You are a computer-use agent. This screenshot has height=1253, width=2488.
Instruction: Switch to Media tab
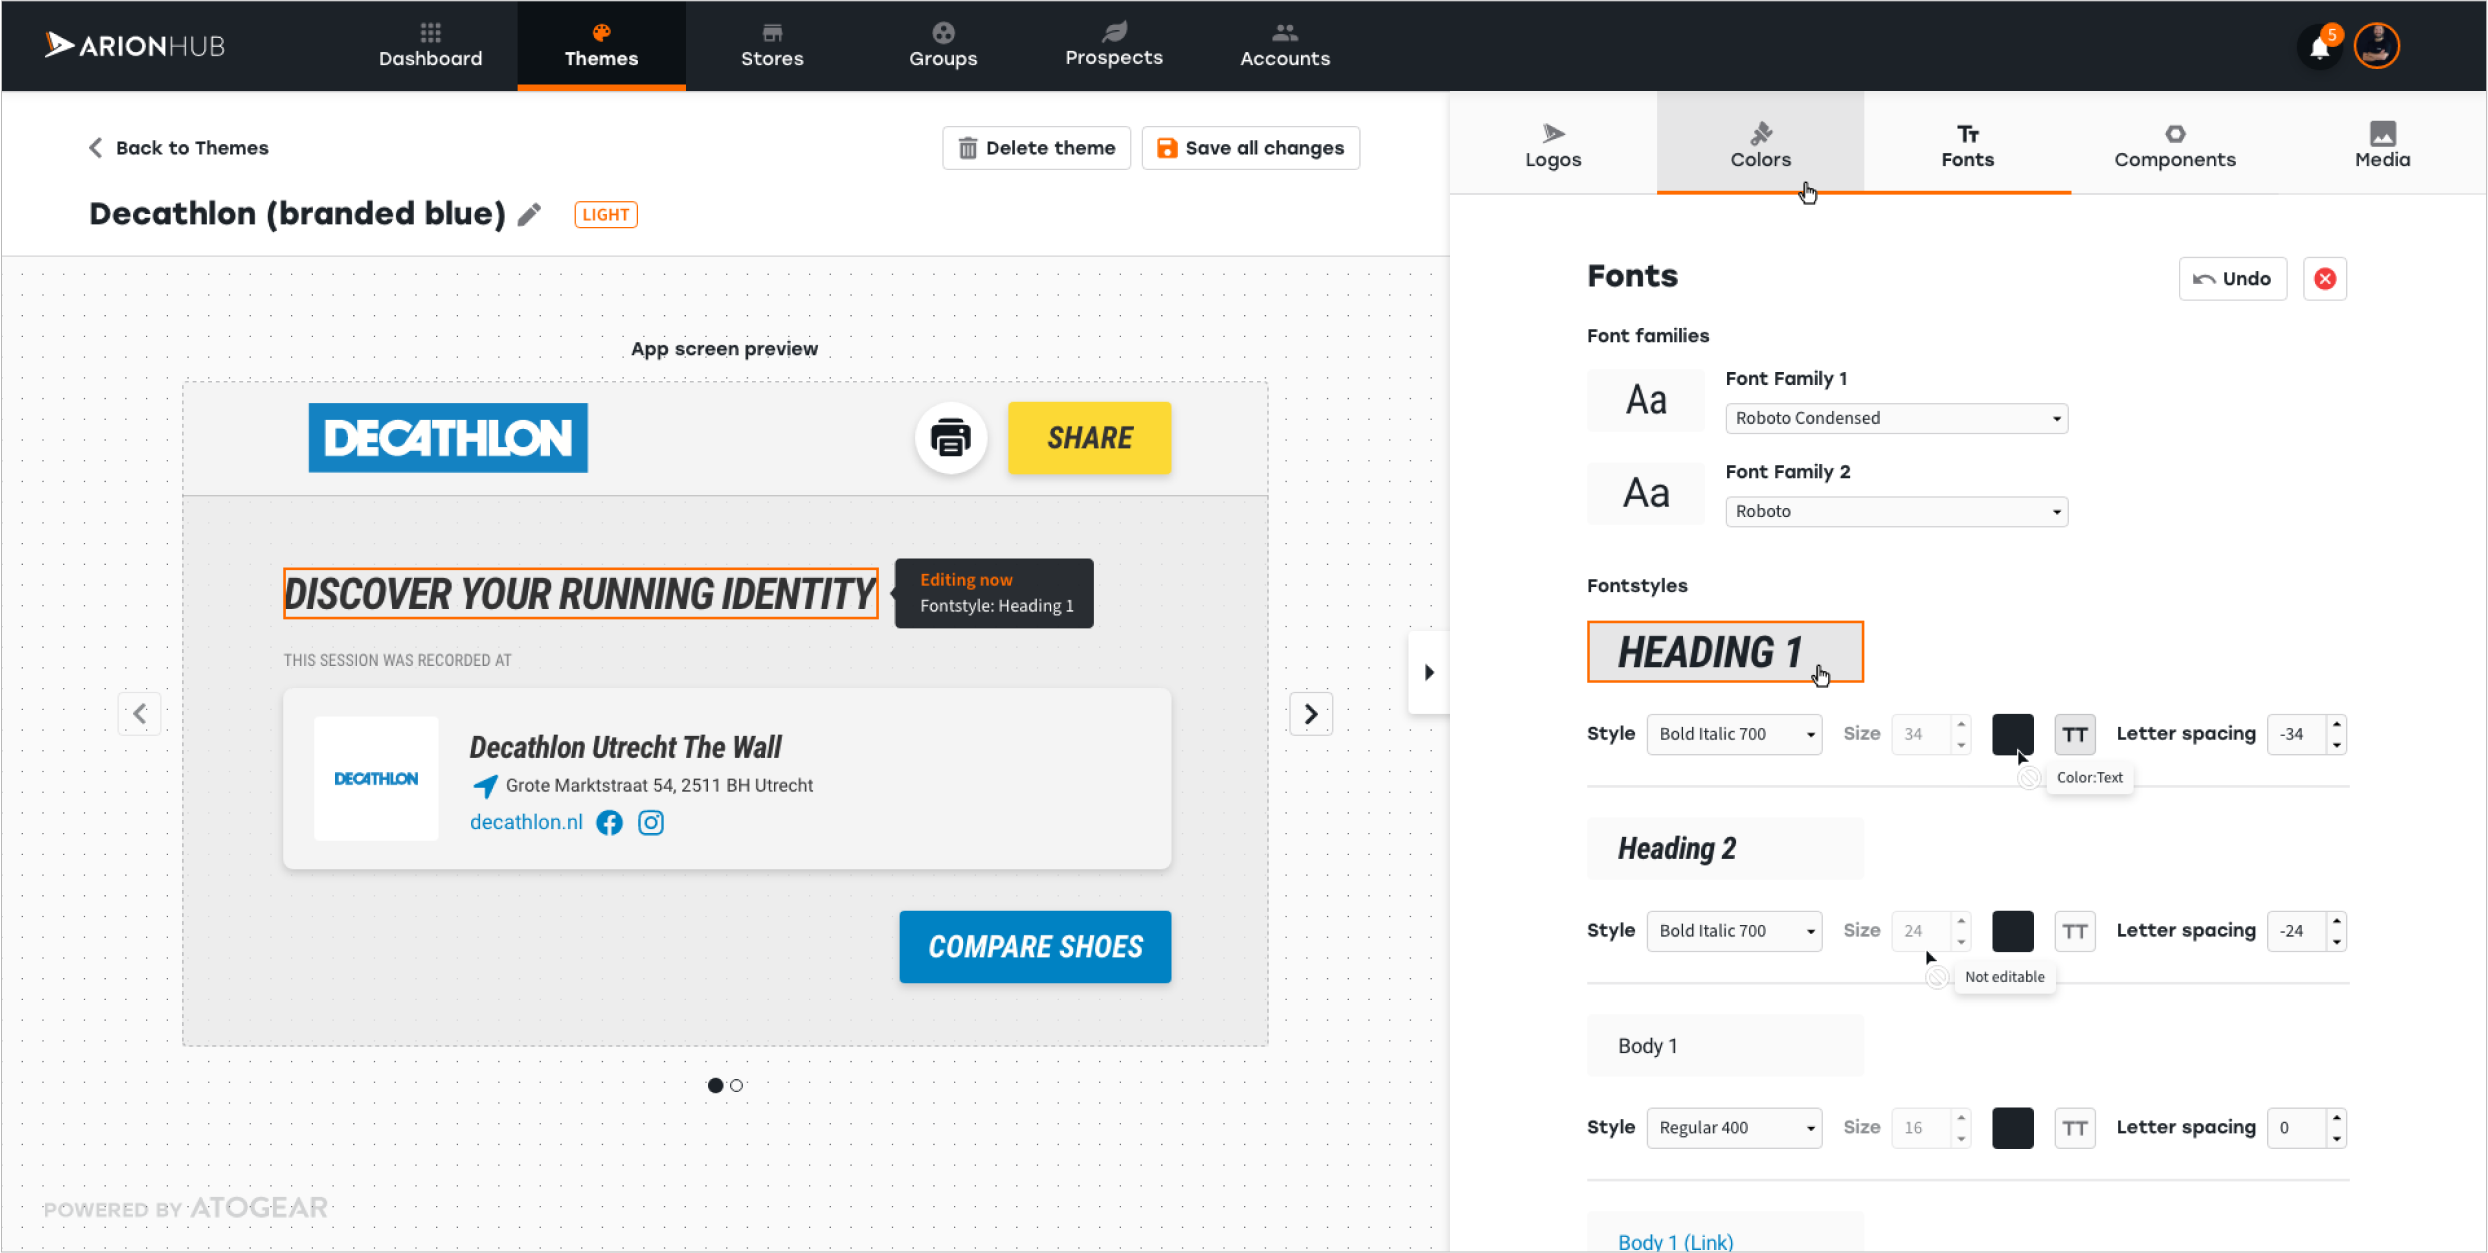[x=2382, y=145]
